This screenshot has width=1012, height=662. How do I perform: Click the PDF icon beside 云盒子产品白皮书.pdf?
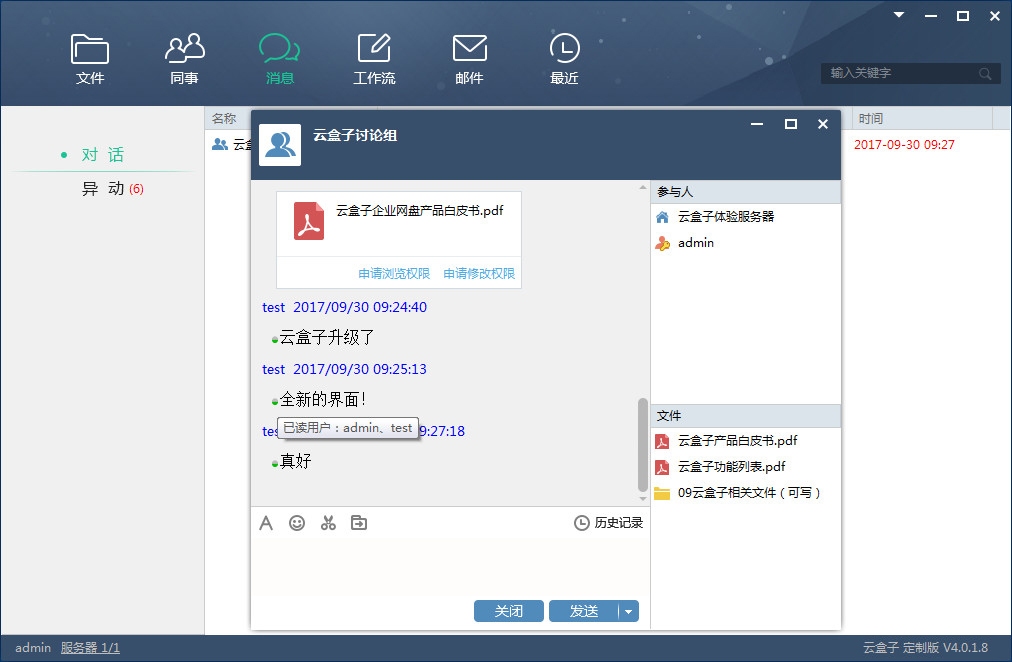point(662,441)
